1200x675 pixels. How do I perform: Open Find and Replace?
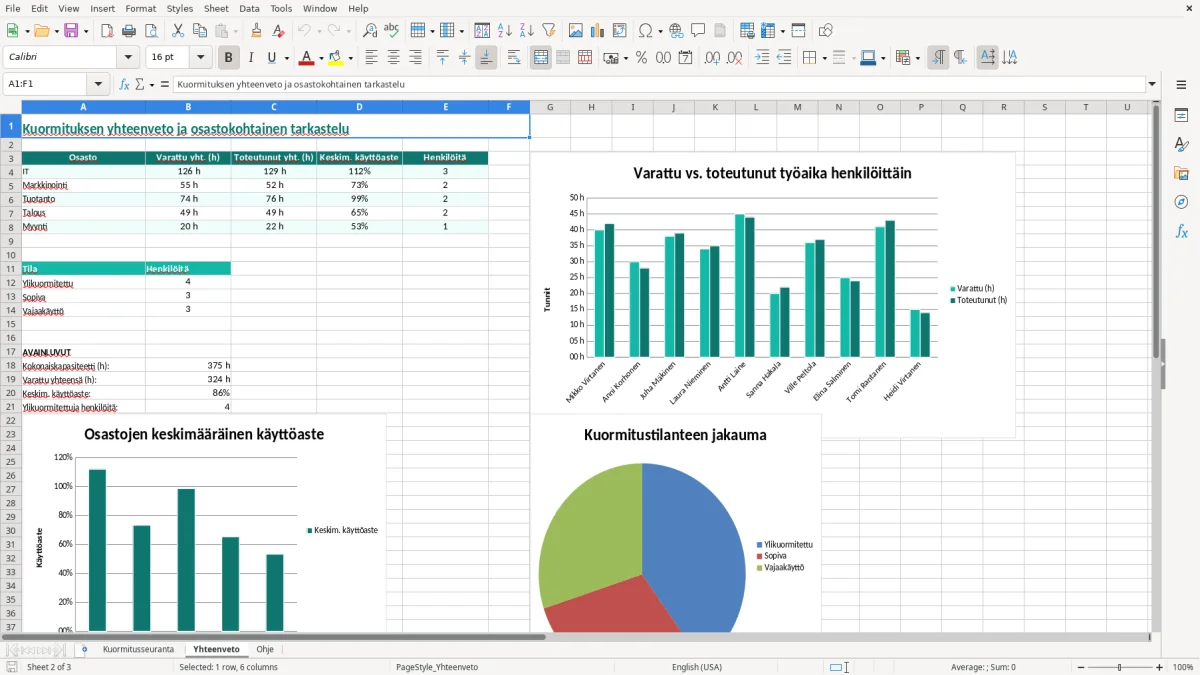[x=370, y=31]
